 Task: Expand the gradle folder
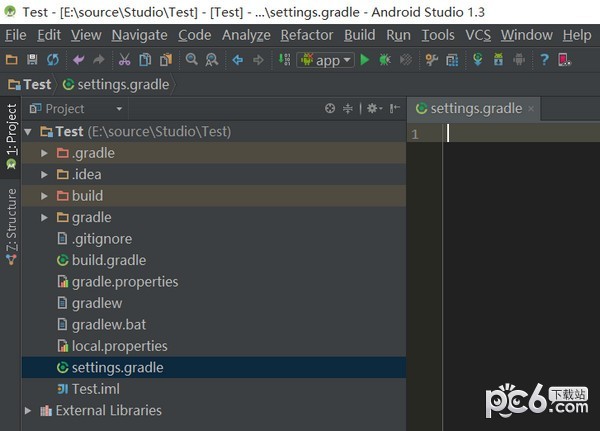click(44, 217)
